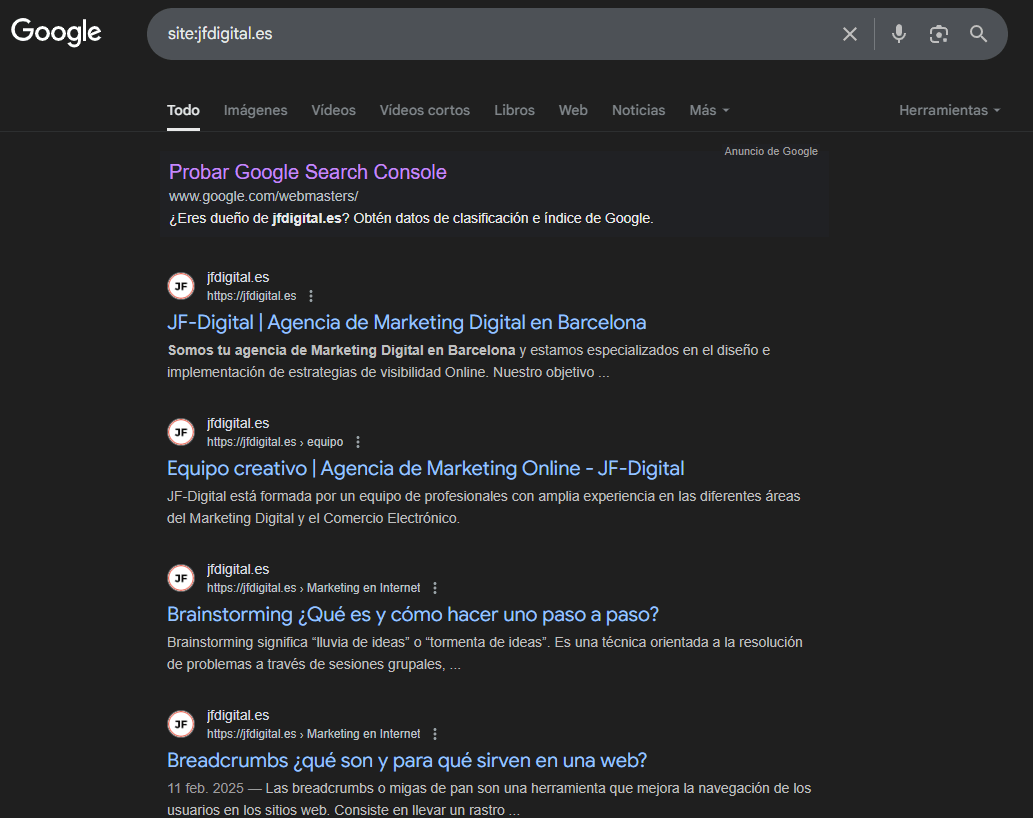Open the Probar Google Search Console link
1033x818 pixels.
[308, 172]
